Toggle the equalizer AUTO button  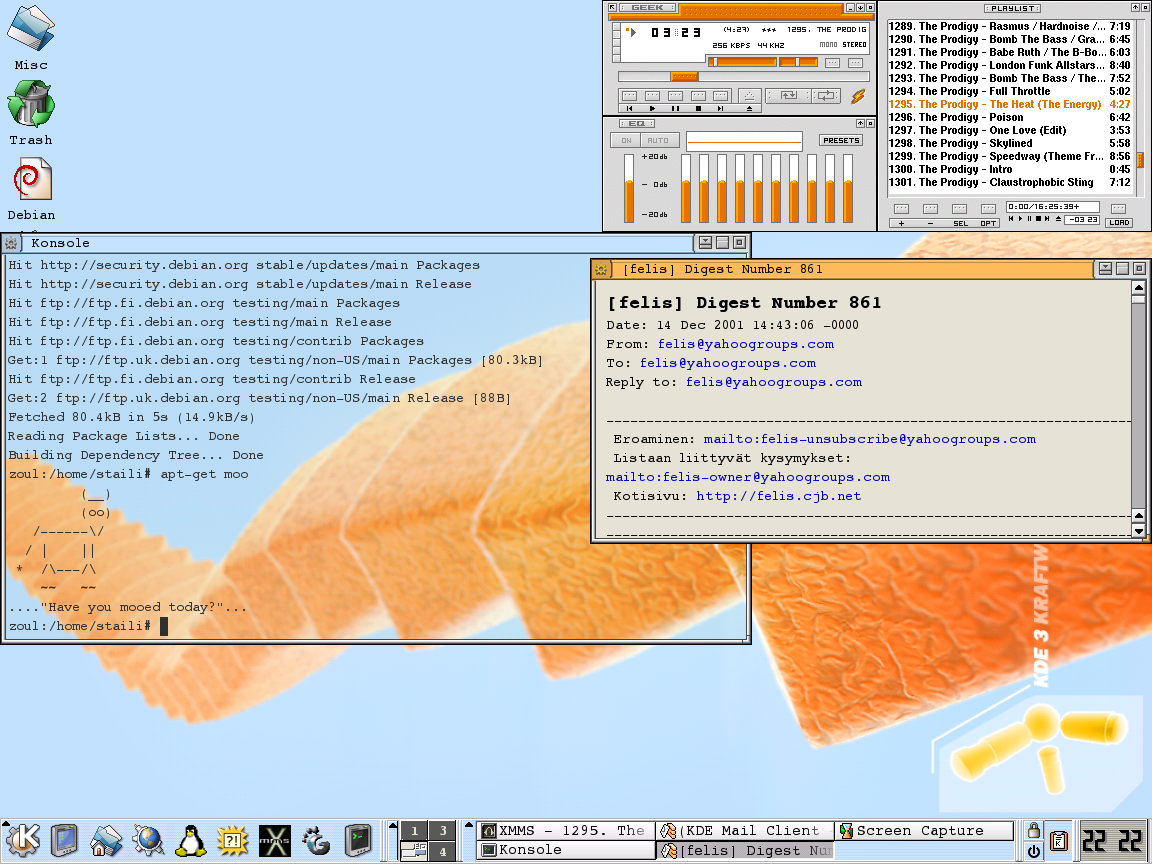(658, 140)
